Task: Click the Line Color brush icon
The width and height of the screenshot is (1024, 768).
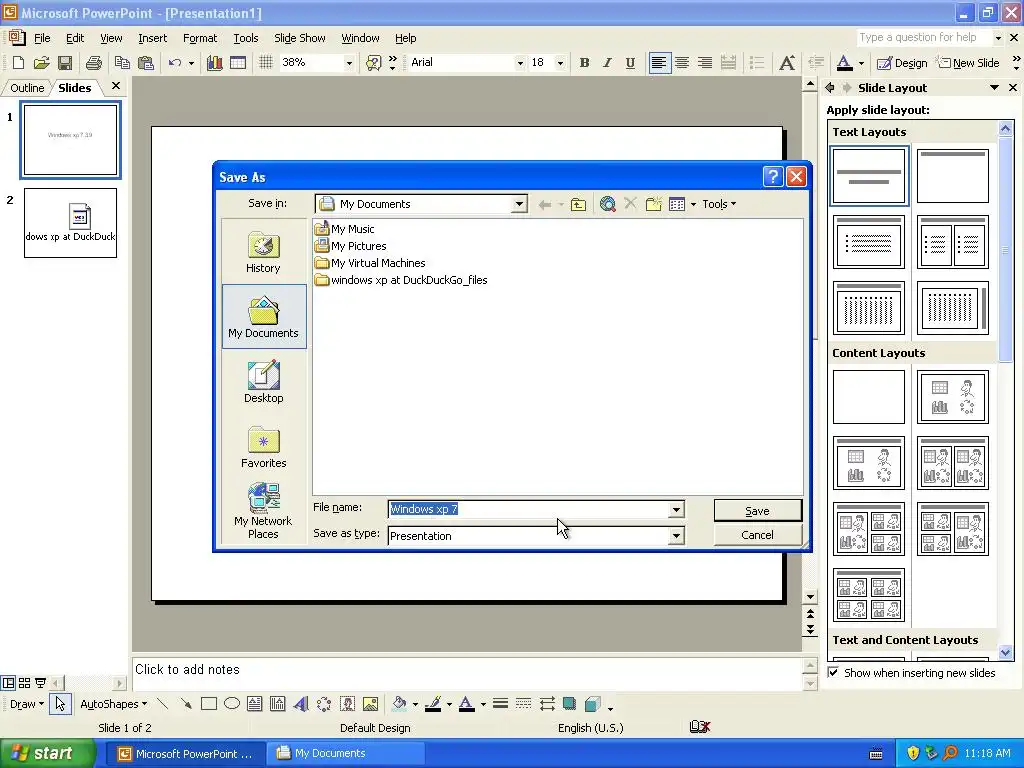Action: 432,704
